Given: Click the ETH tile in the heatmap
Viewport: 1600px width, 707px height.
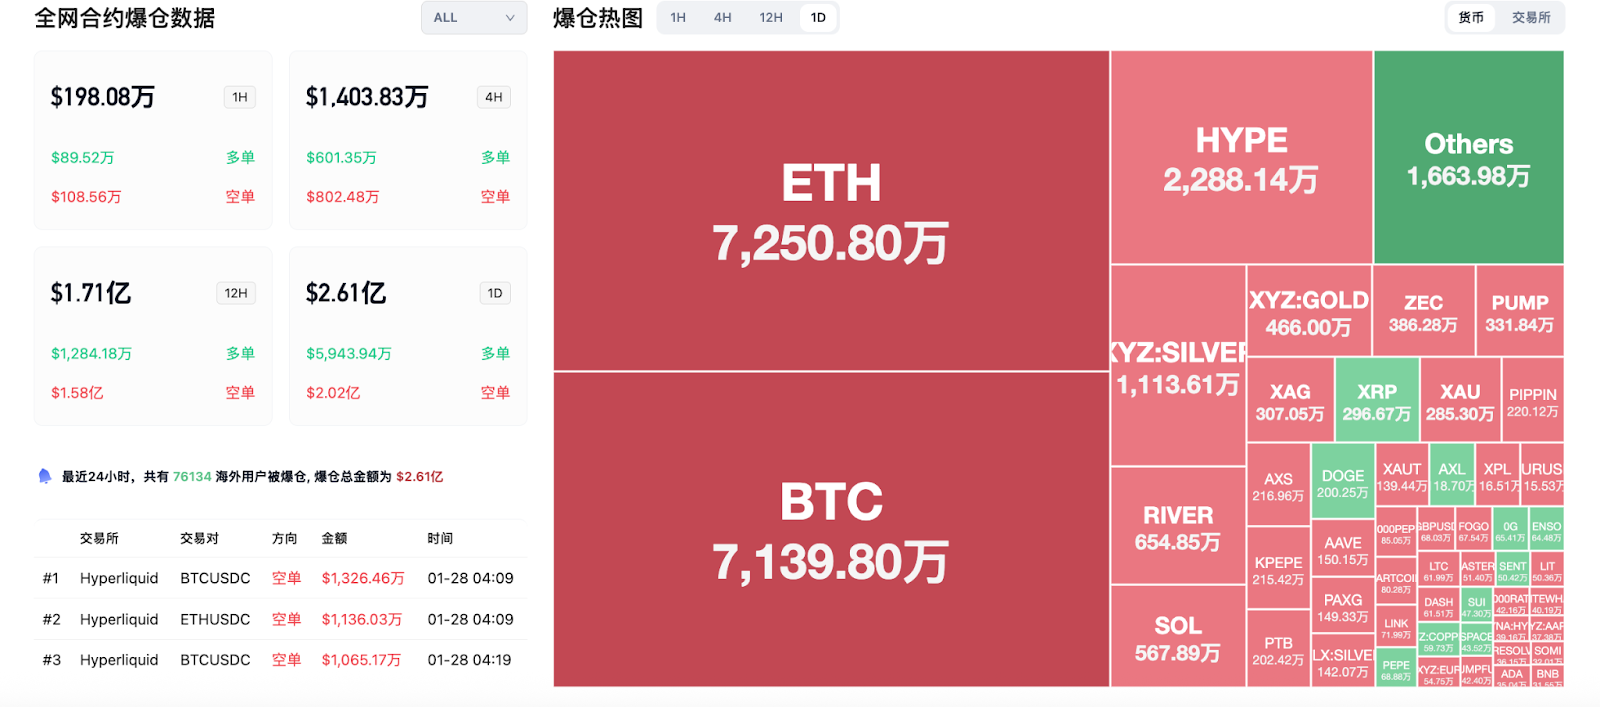Looking at the screenshot, I should point(830,210).
